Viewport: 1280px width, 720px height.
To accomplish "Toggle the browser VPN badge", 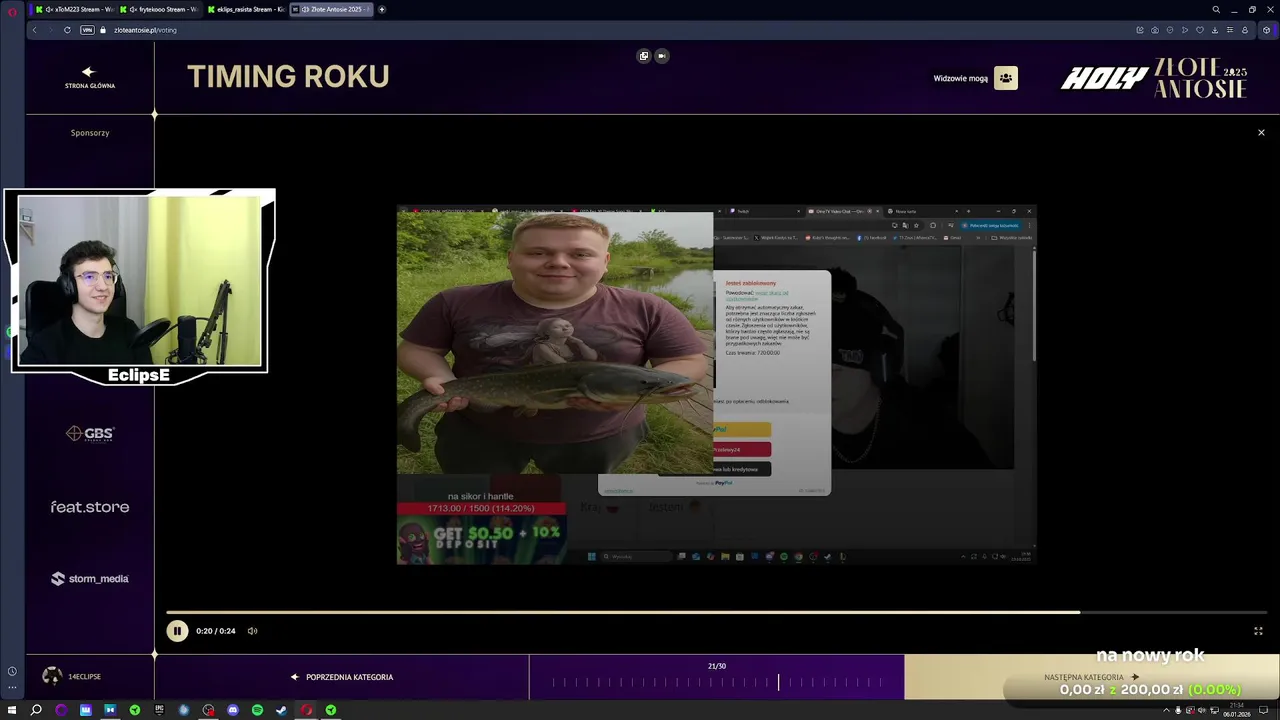I will (87, 30).
